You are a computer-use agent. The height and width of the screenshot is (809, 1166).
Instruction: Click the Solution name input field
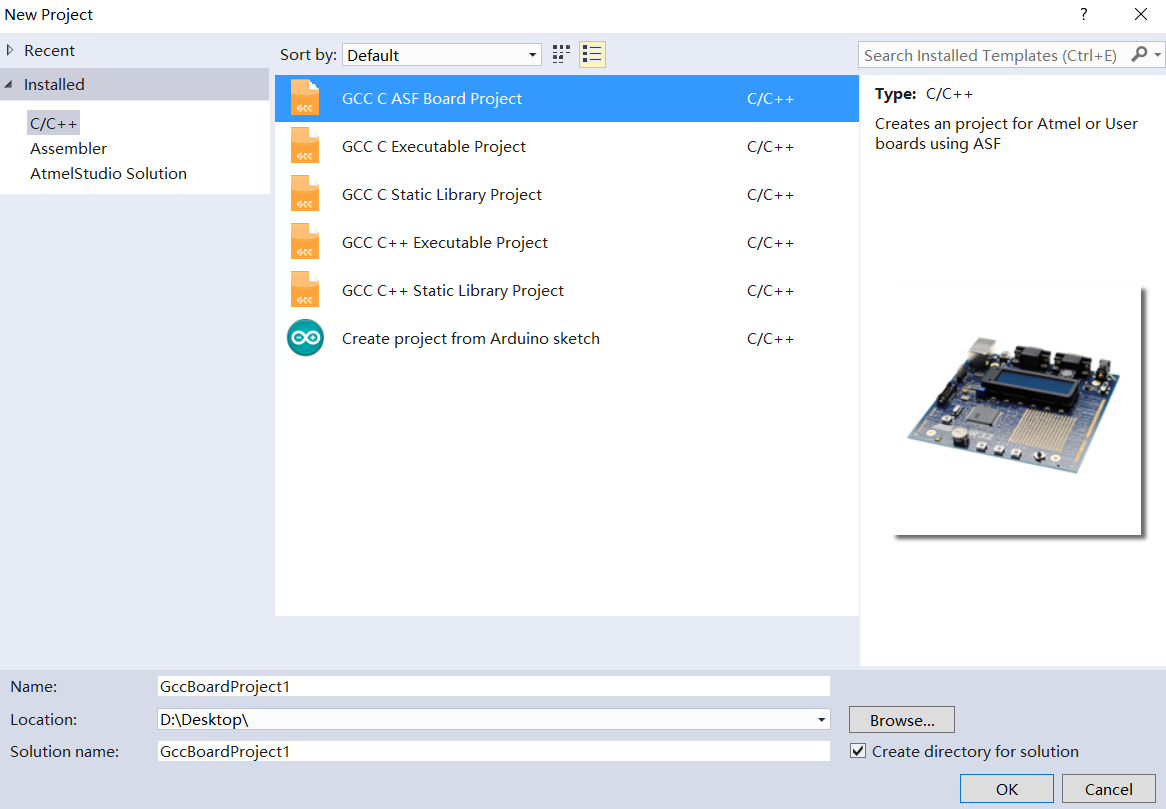tap(494, 751)
